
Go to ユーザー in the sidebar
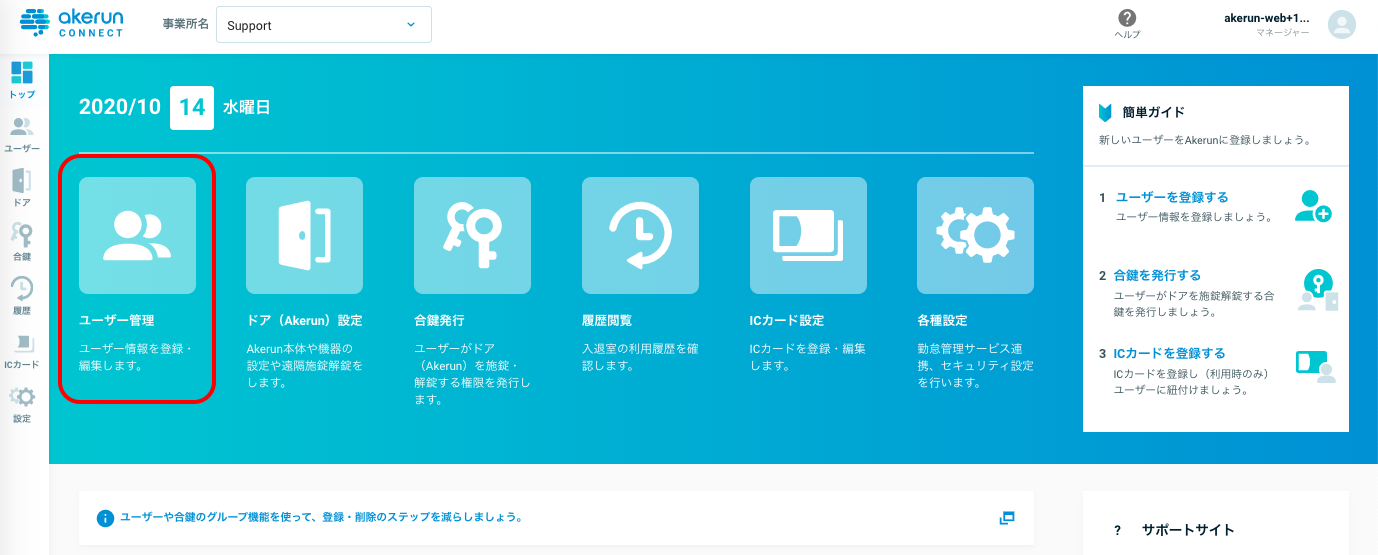tap(22, 134)
